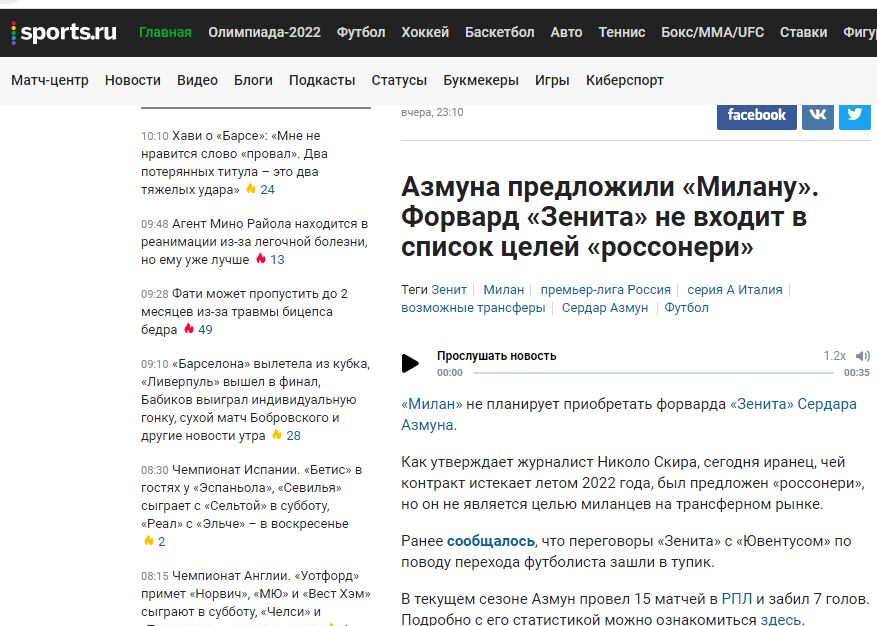
Task: Share article via Twitter icon
Action: [x=854, y=115]
